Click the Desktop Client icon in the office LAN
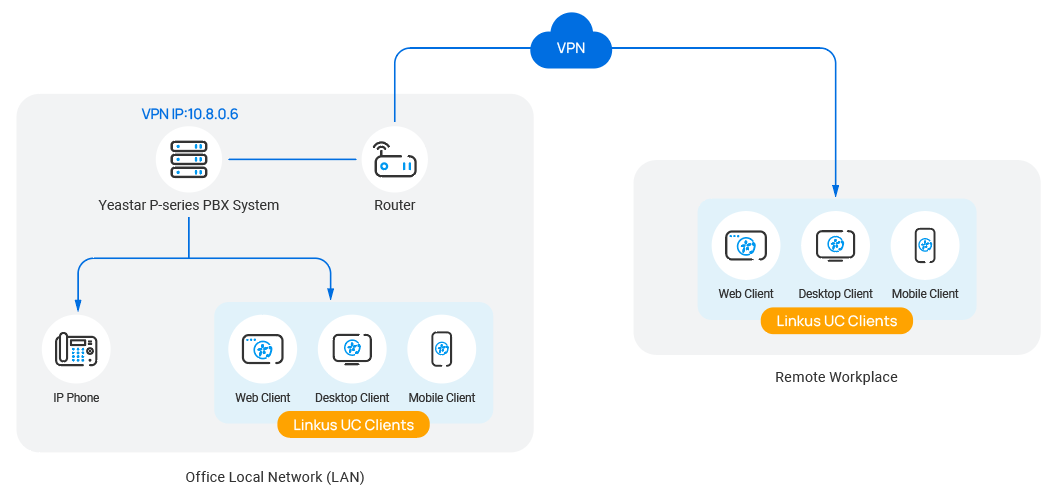The height and width of the screenshot is (500, 1058). [x=352, y=349]
